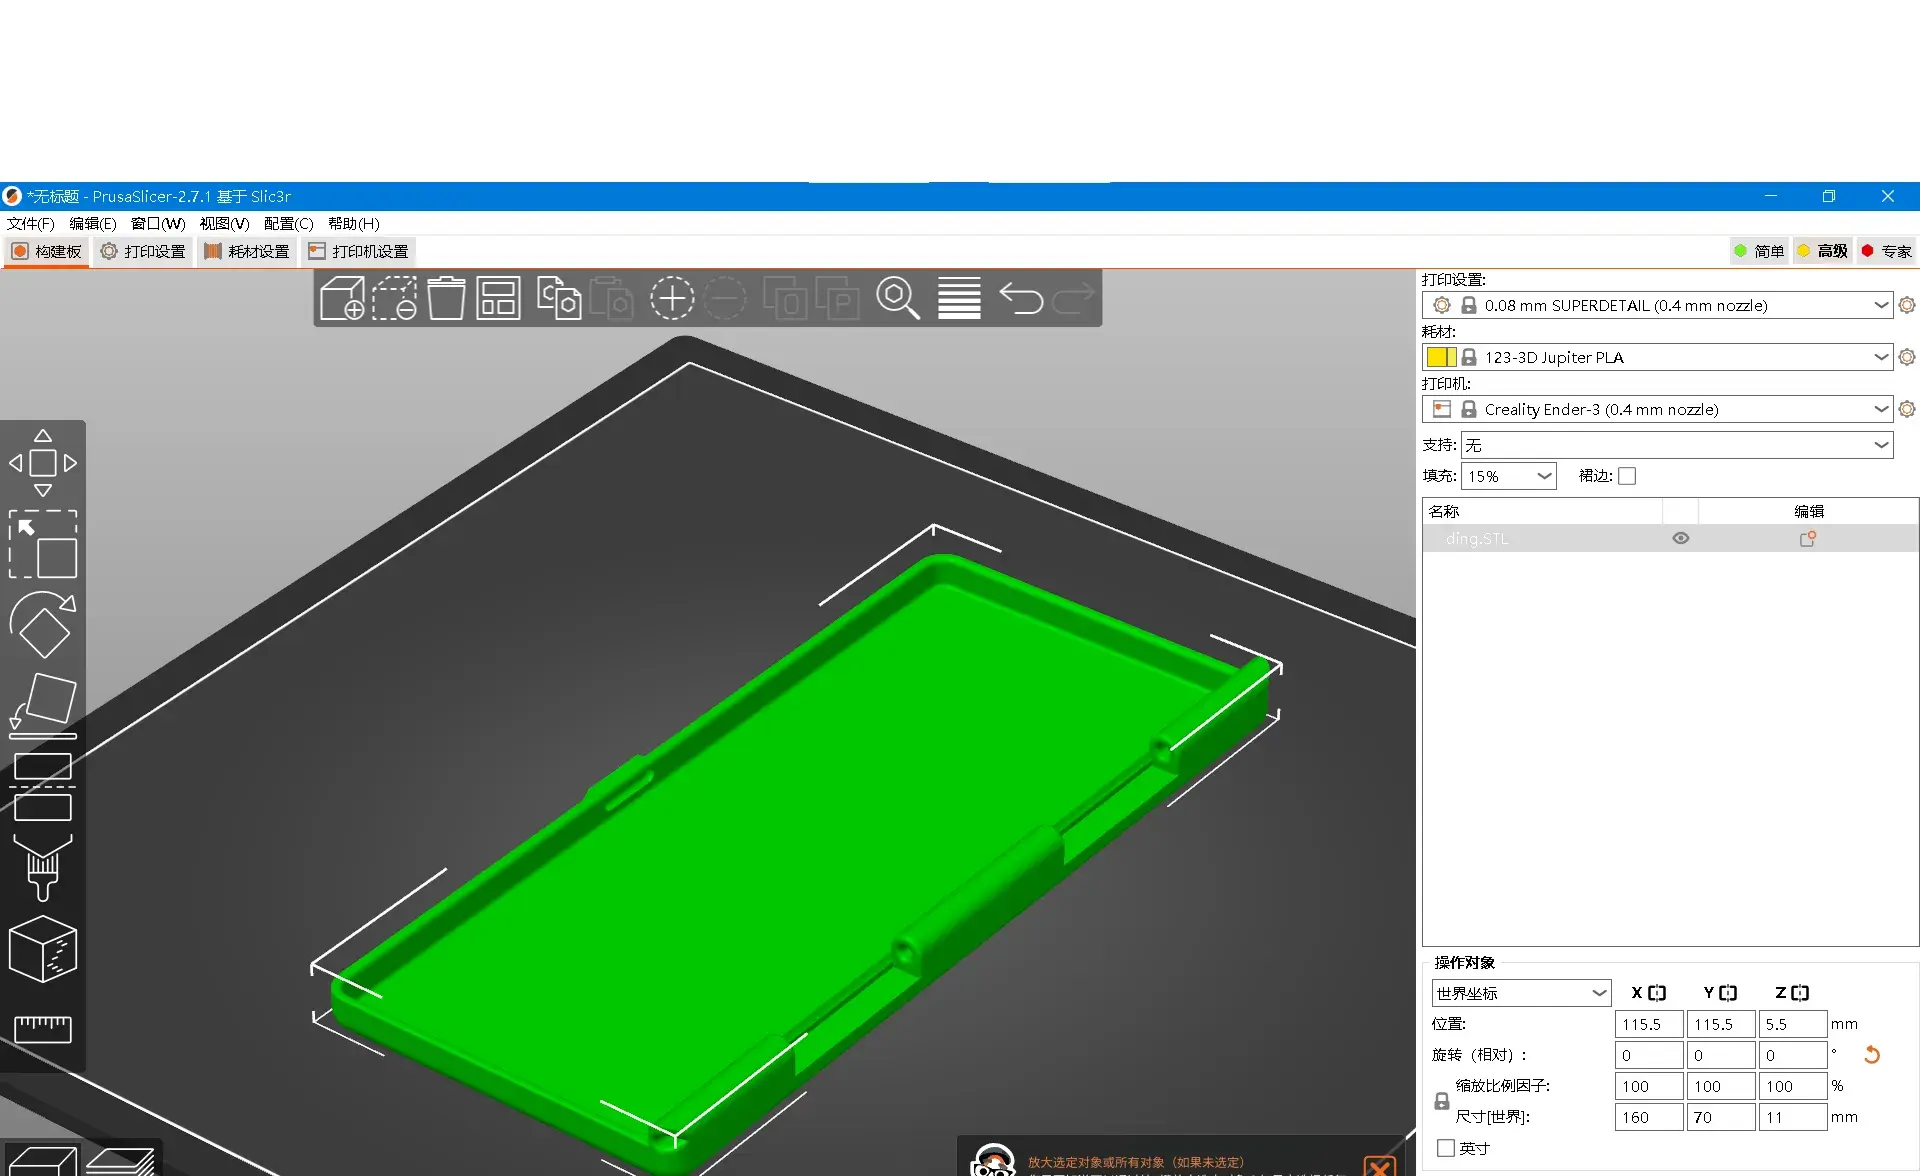Activate the Cut tool
The width and height of the screenshot is (1920, 1176).
coord(43,786)
